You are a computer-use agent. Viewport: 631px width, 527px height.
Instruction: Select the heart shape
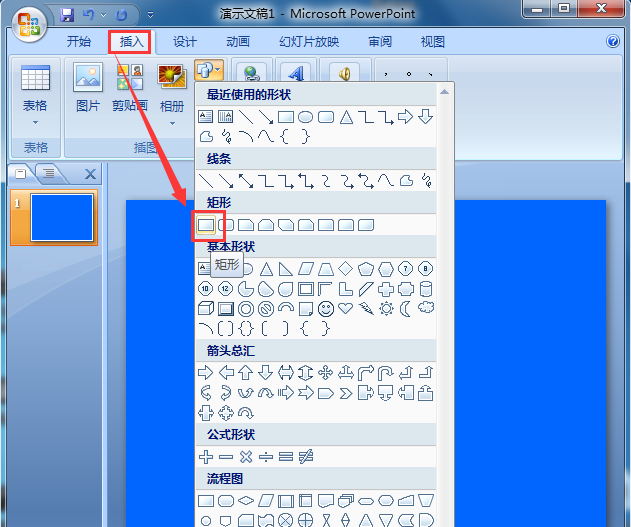point(346,309)
